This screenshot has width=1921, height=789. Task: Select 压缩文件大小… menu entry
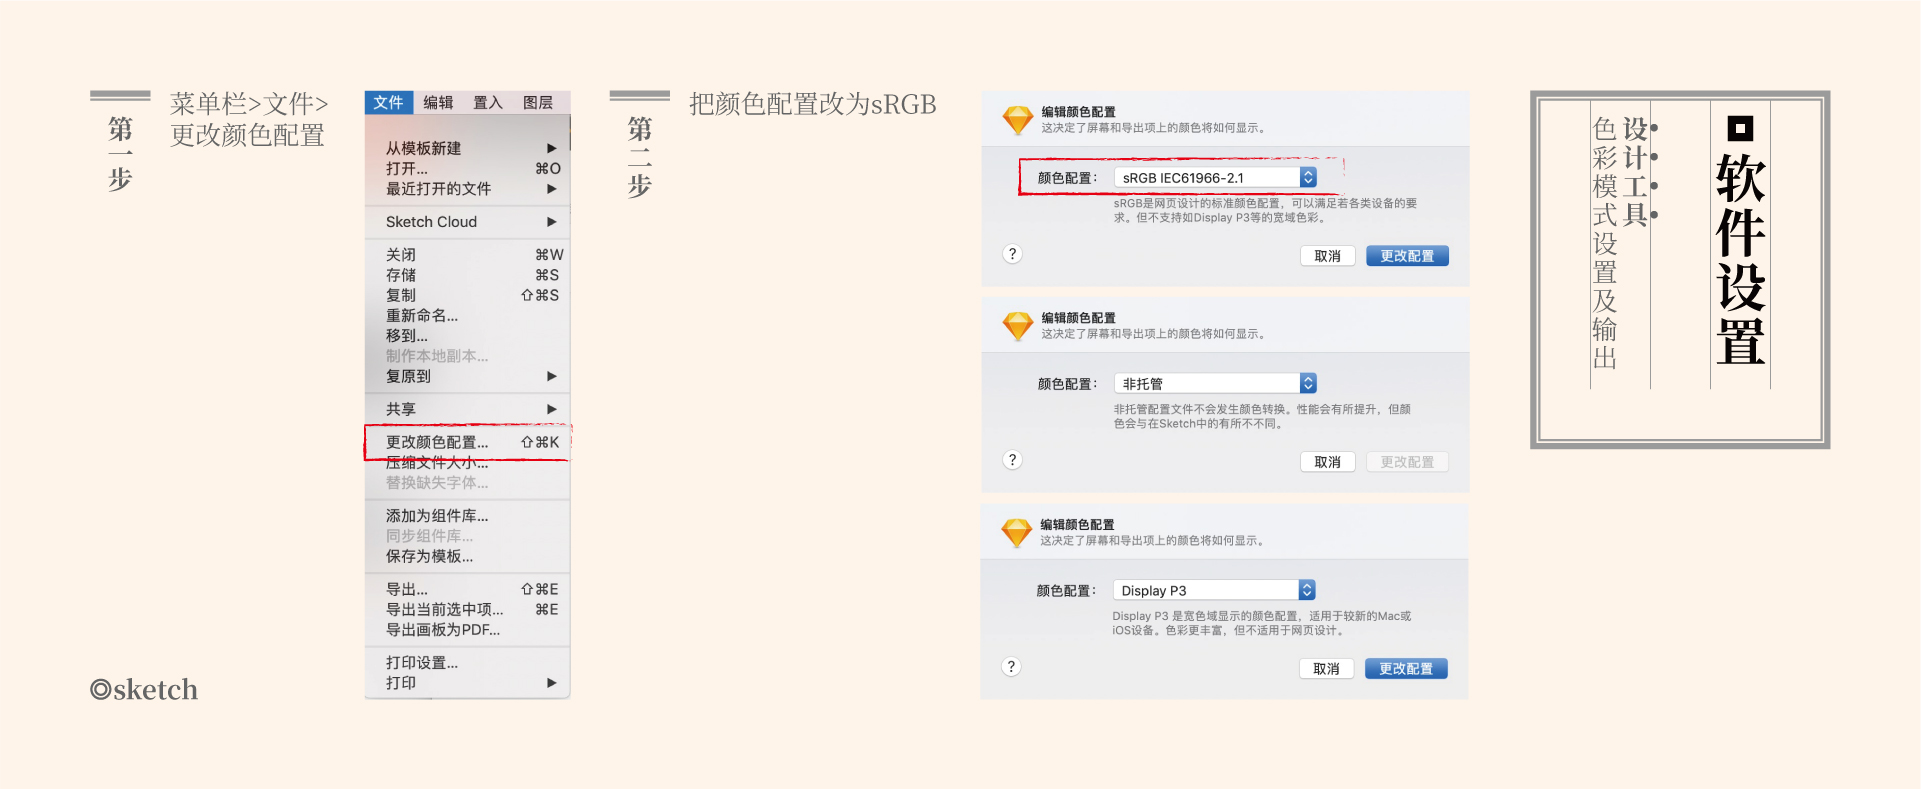point(468,463)
